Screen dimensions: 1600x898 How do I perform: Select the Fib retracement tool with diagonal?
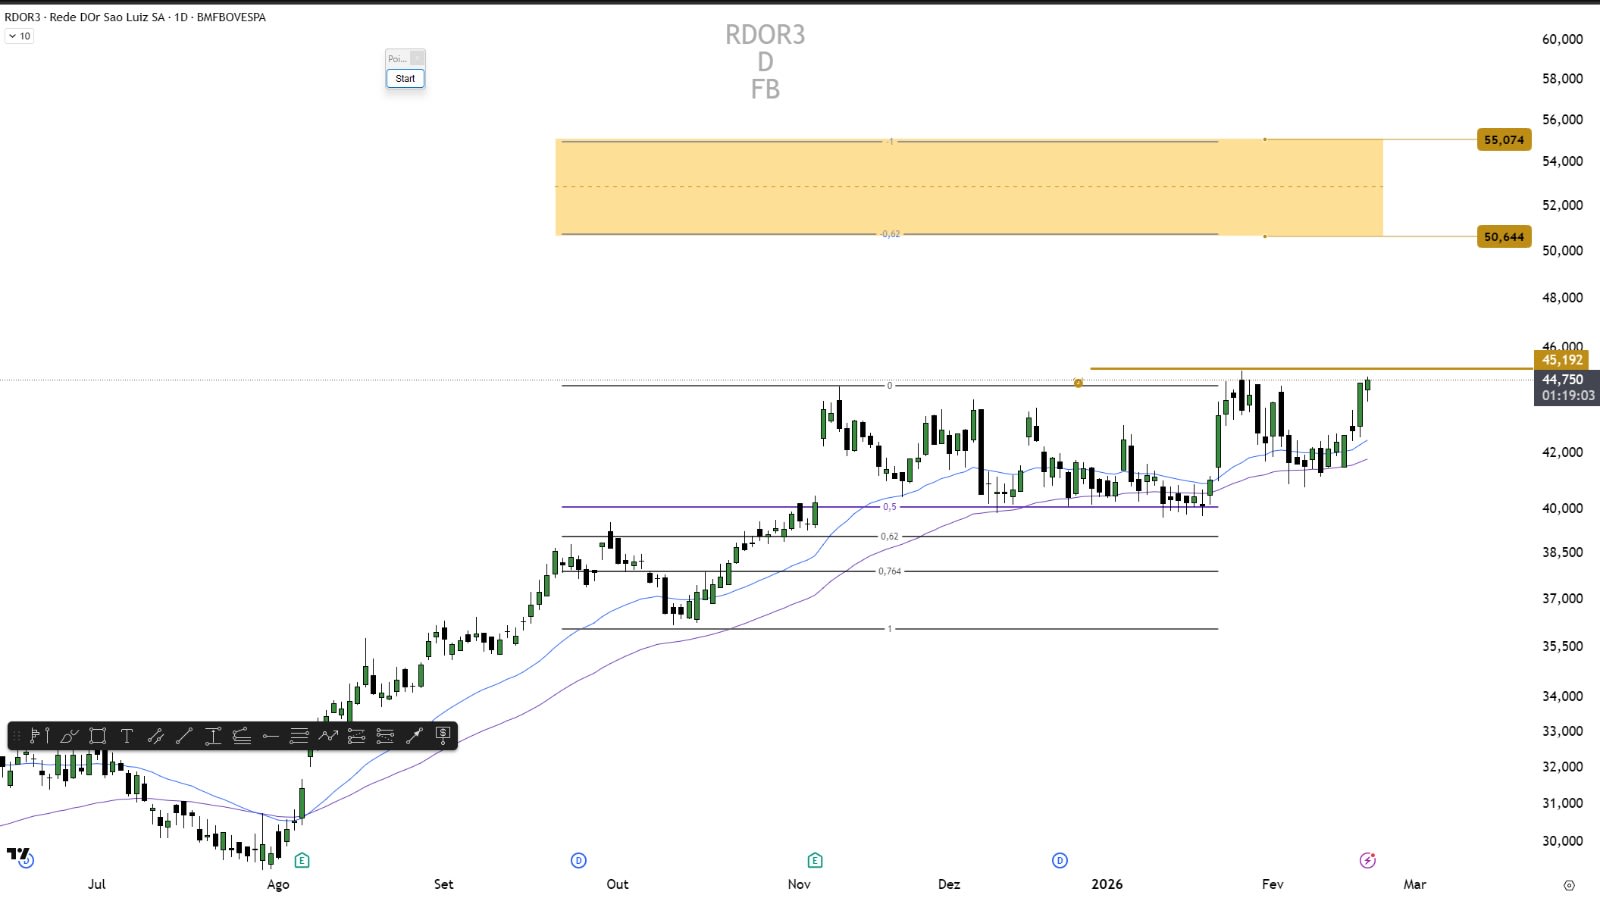tap(241, 736)
